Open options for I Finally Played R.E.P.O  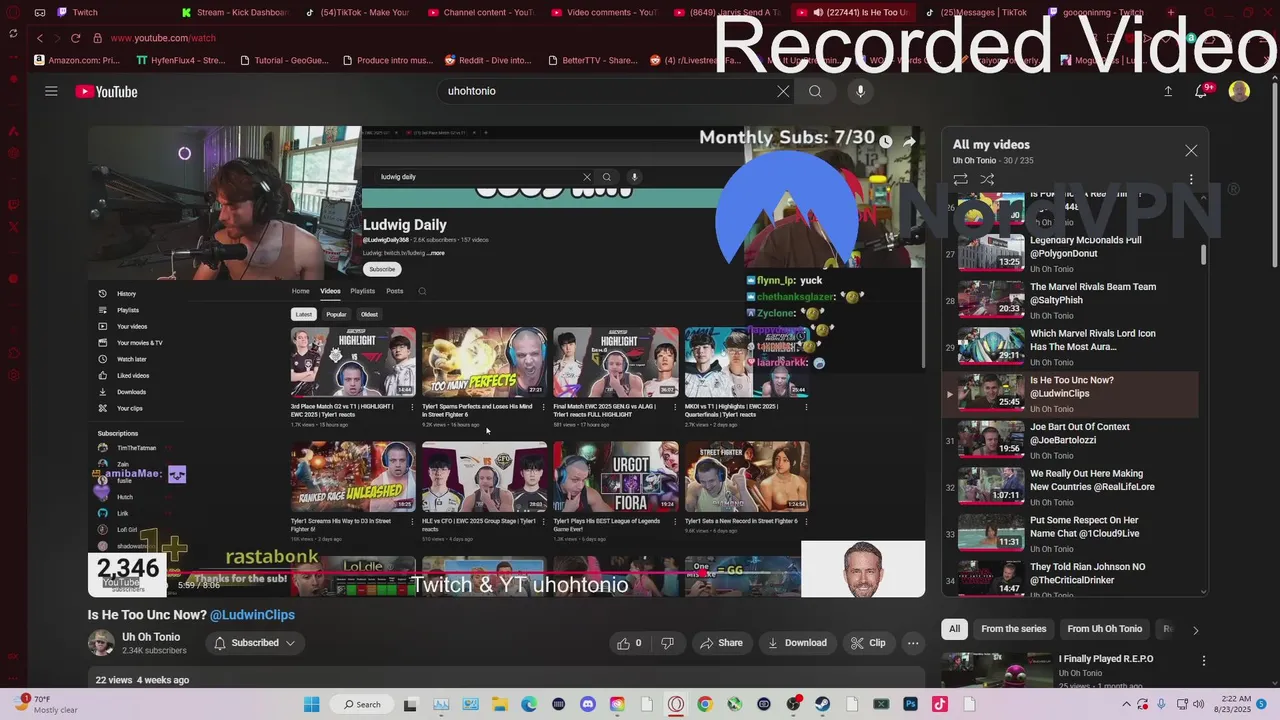(1204, 660)
